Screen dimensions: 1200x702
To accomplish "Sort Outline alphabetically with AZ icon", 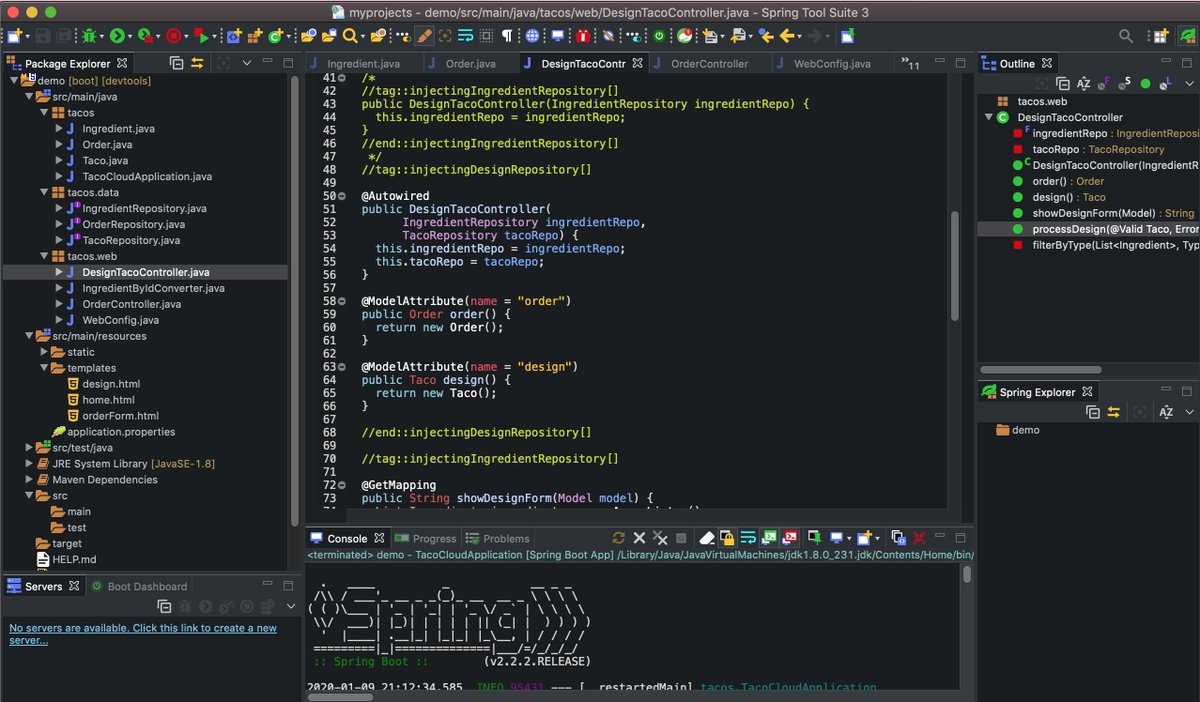I will click(x=1083, y=84).
